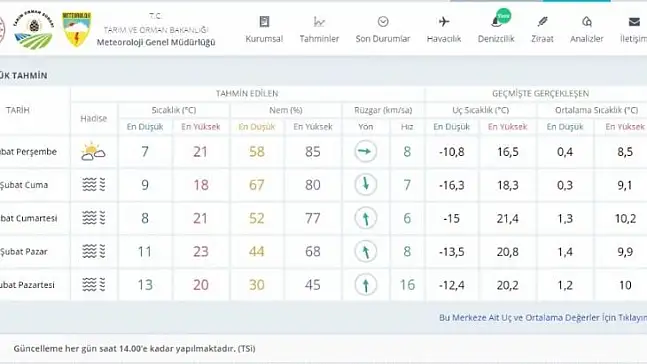Select the Tahminler menu label
This screenshot has width=647, height=364.
click(319, 39)
